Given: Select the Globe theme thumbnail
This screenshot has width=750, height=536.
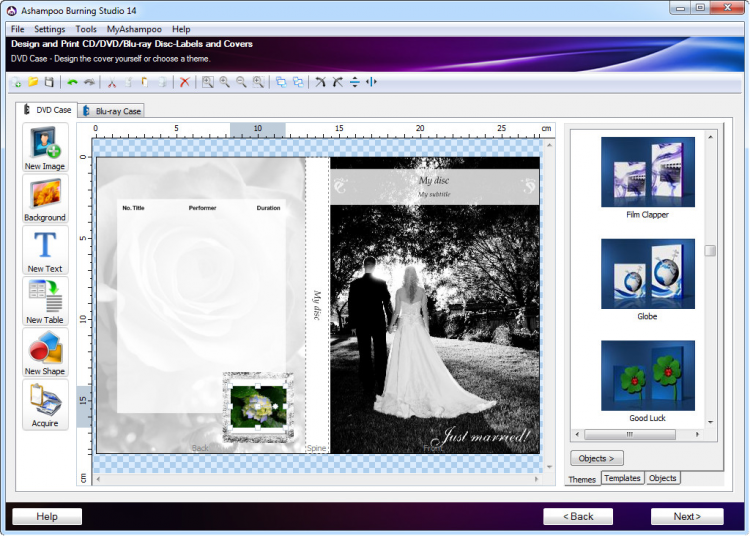Looking at the screenshot, I should click(x=647, y=273).
